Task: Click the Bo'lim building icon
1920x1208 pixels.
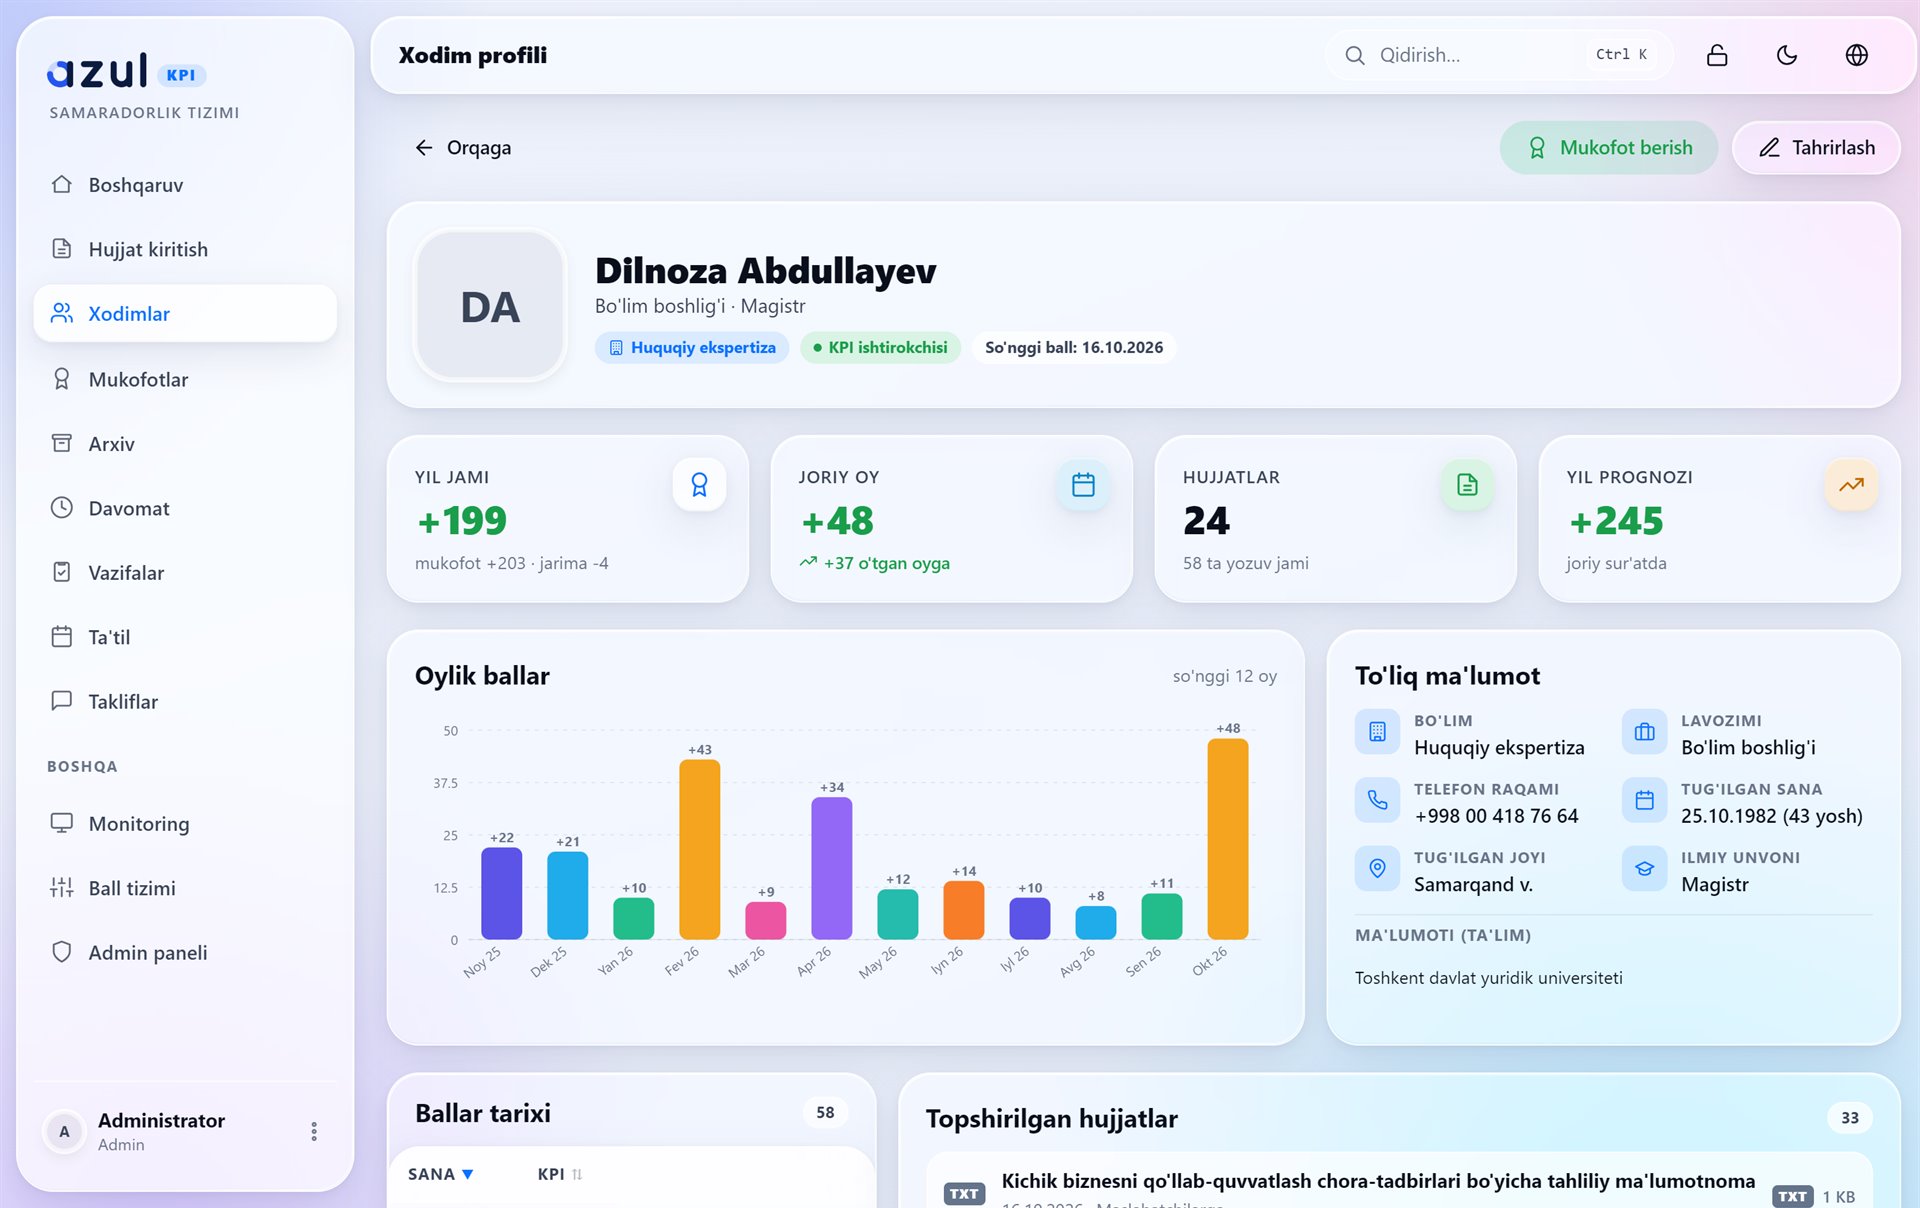Action: coord(1377,732)
